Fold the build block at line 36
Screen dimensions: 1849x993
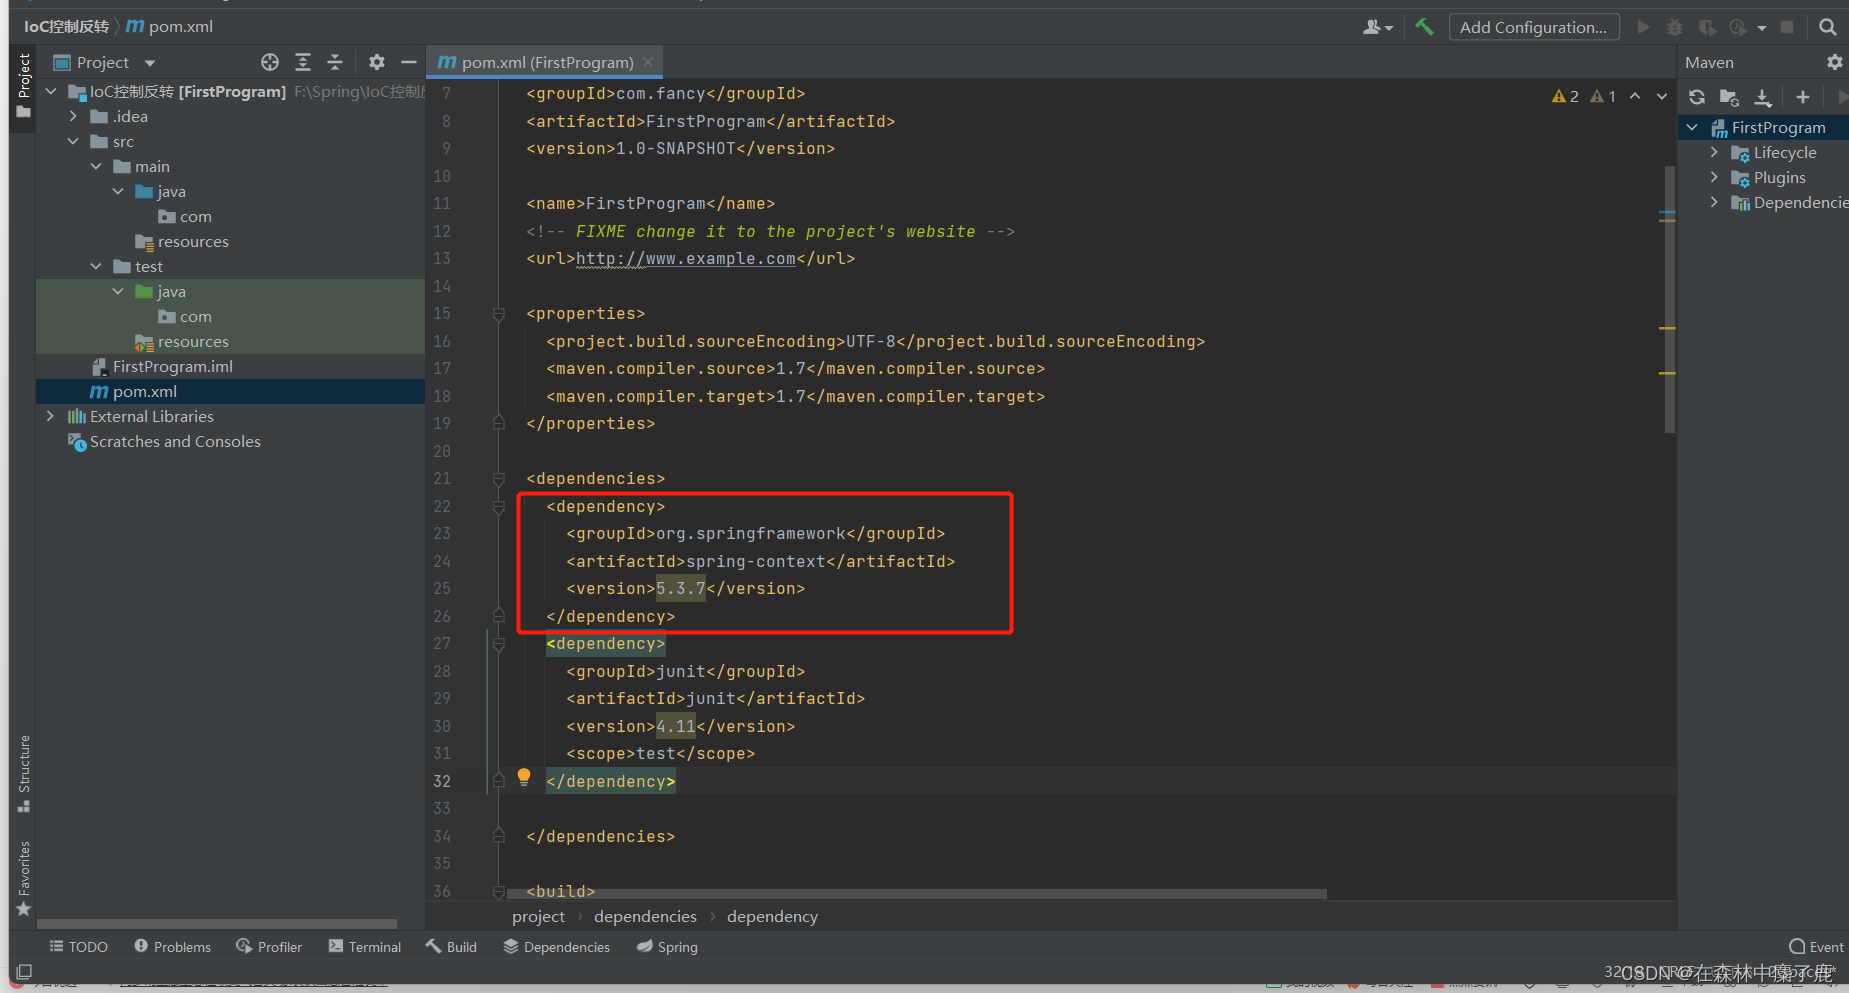point(498,891)
